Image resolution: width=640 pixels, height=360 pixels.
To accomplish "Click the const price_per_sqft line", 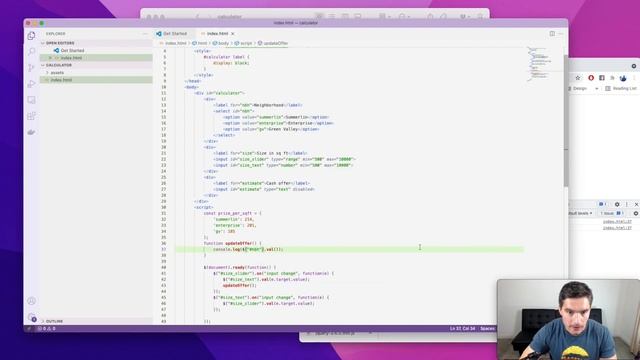I will (232, 213).
